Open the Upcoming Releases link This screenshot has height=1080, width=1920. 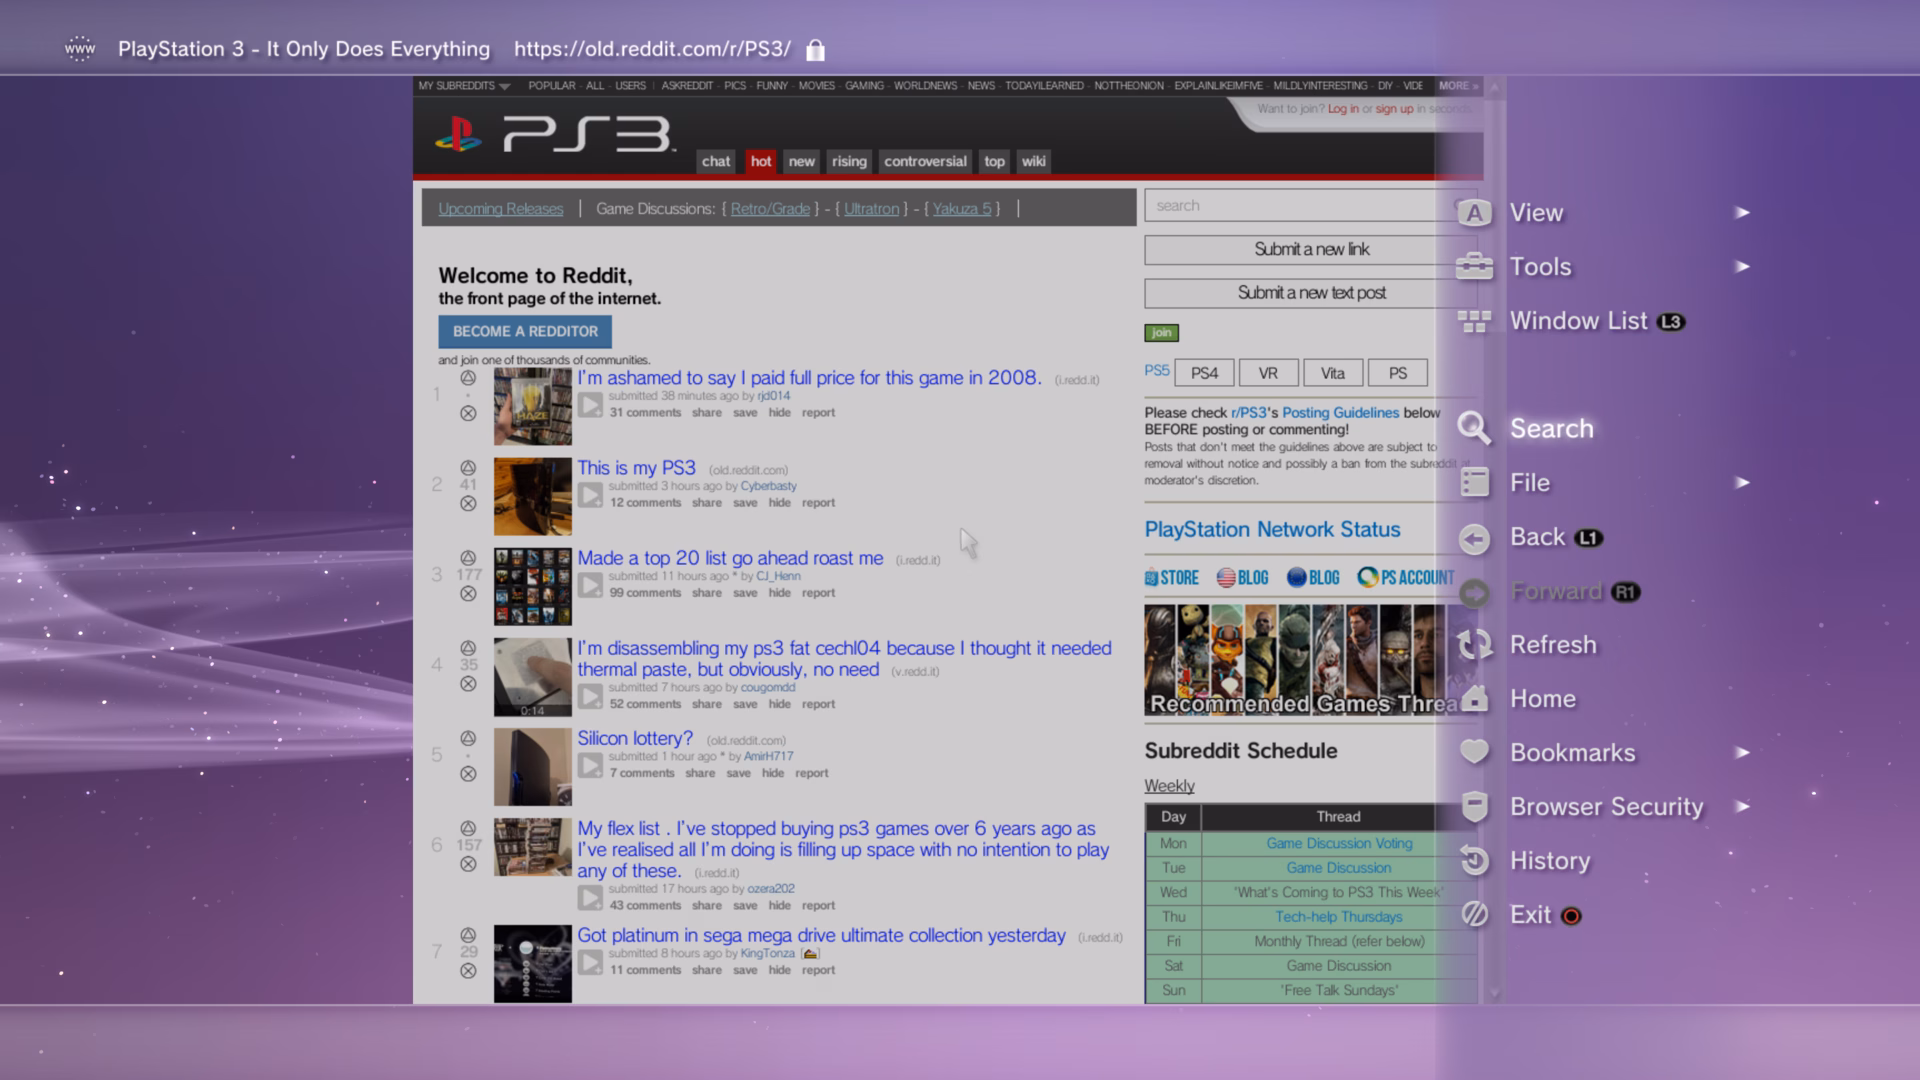pyautogui.click(x=500, y=209)
